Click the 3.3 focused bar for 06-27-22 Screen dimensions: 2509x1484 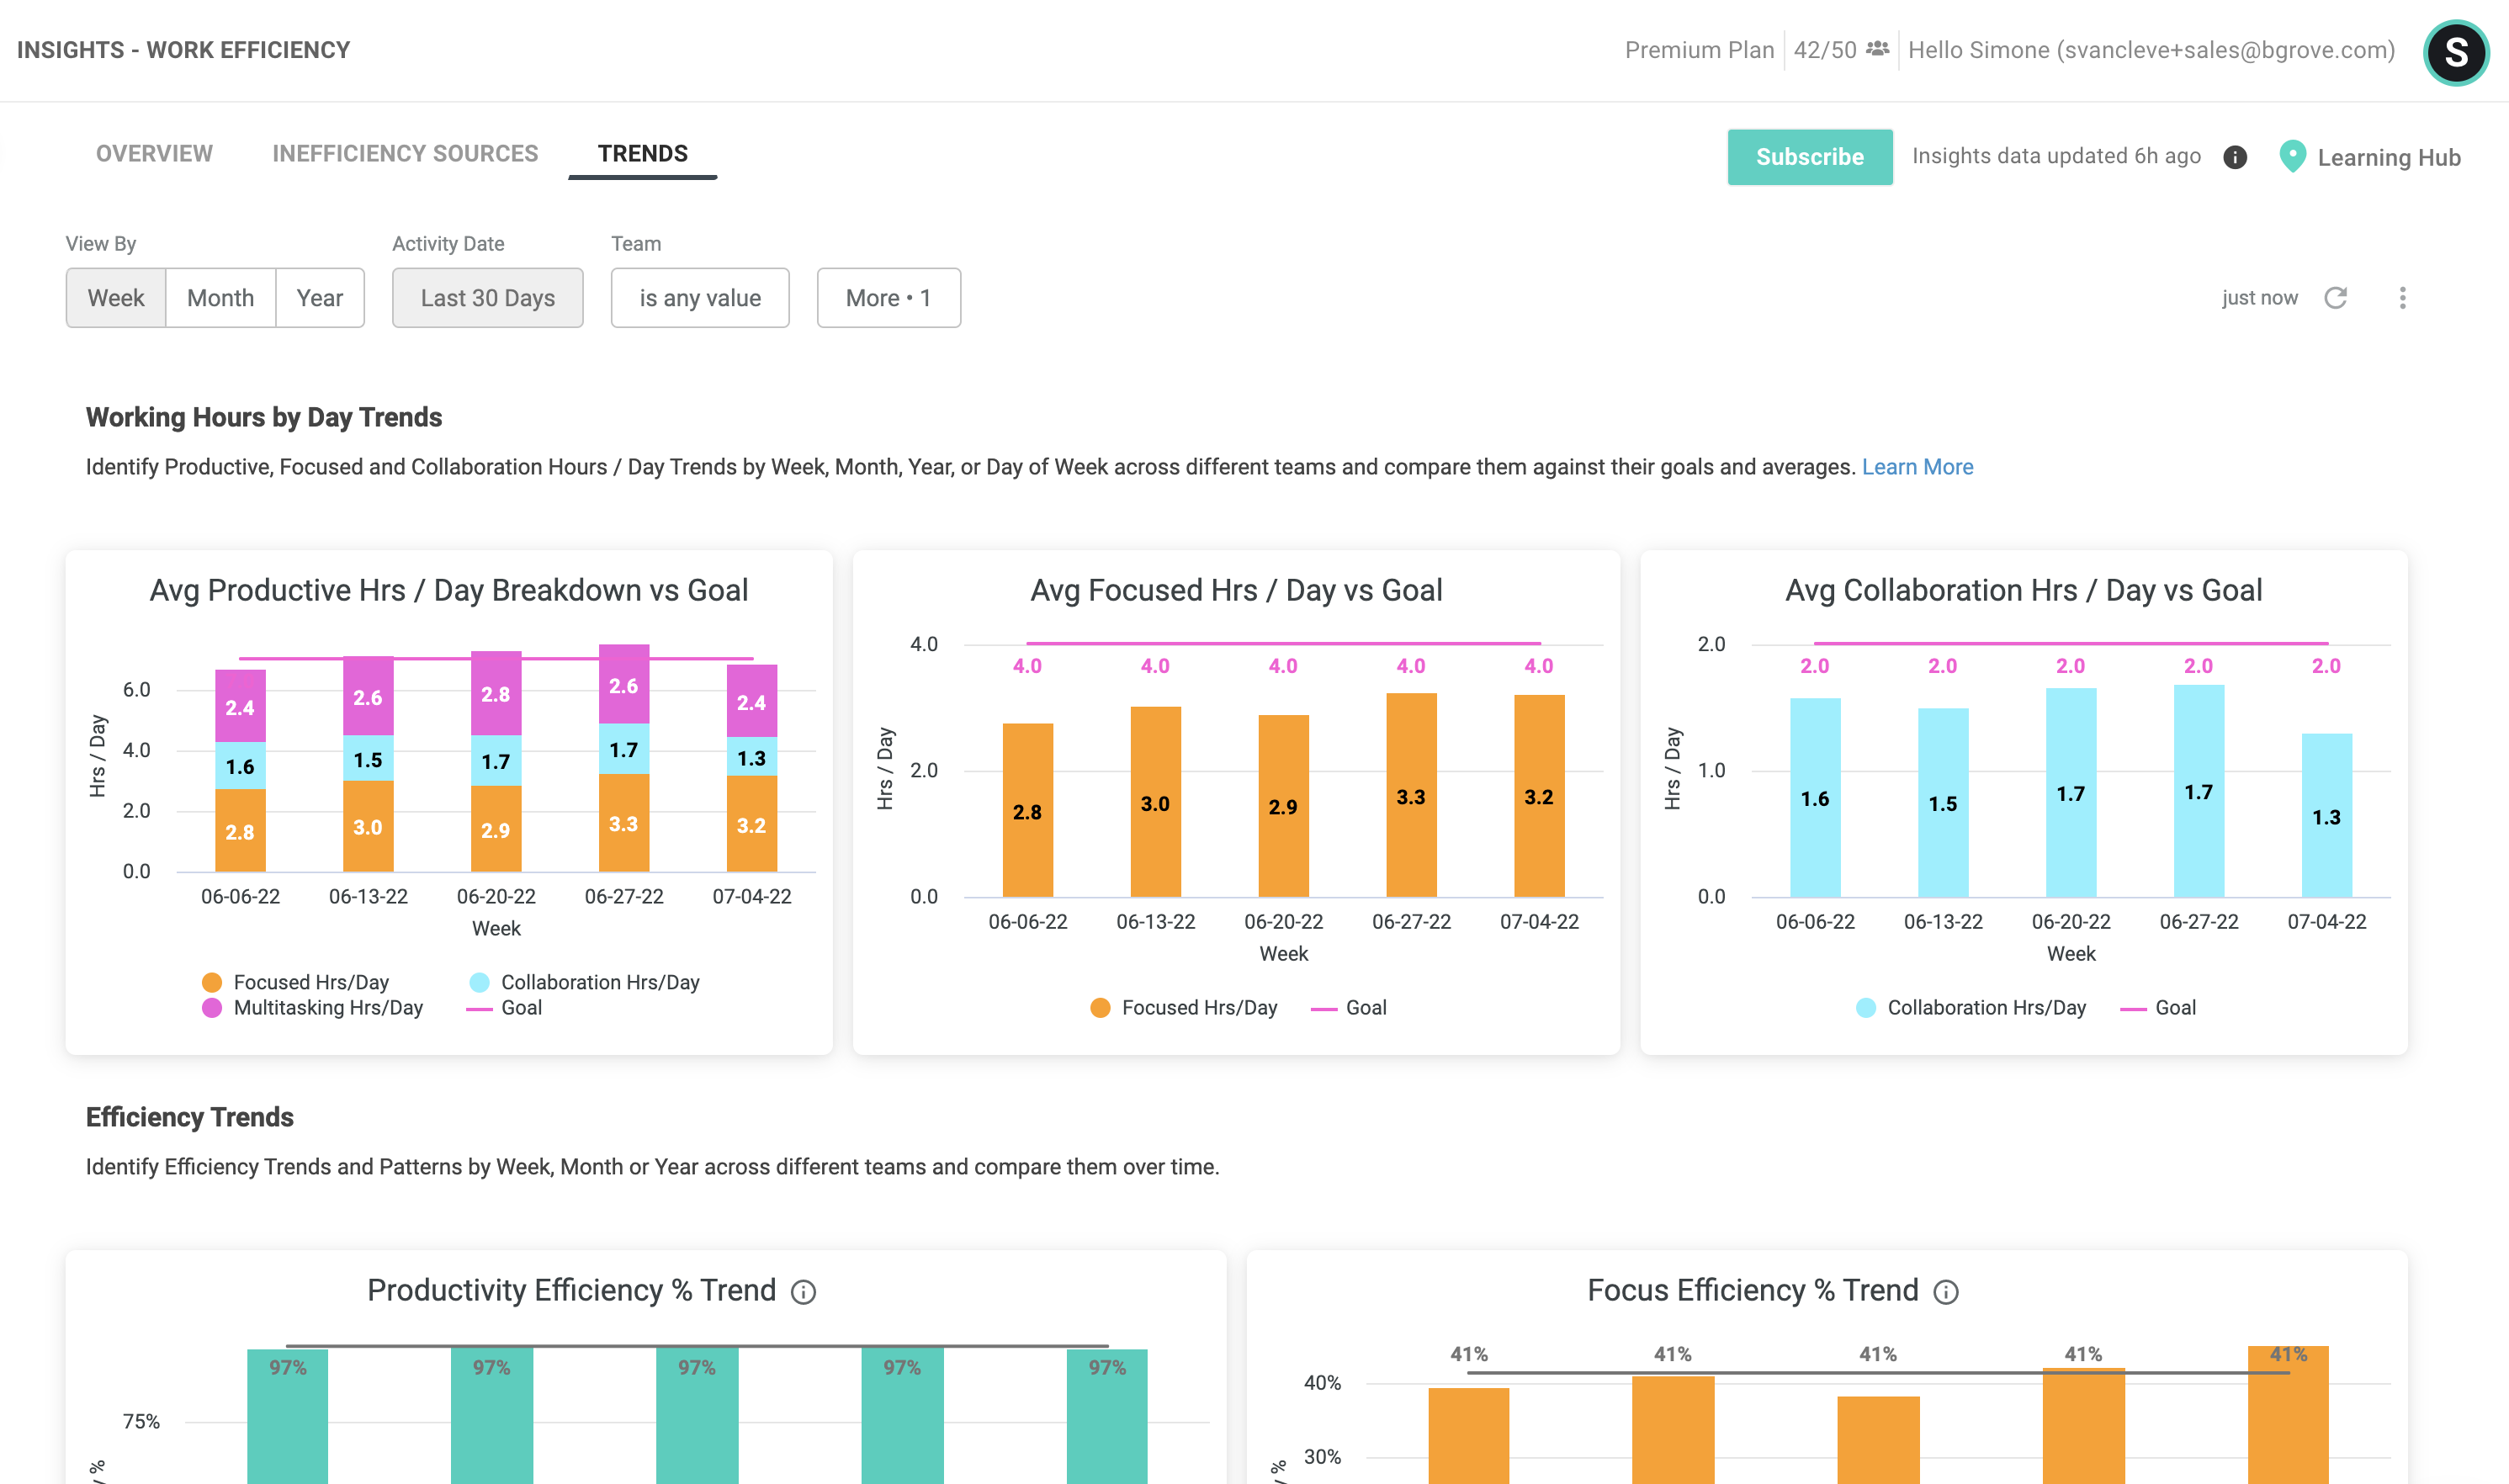(x=1411, y=795)
